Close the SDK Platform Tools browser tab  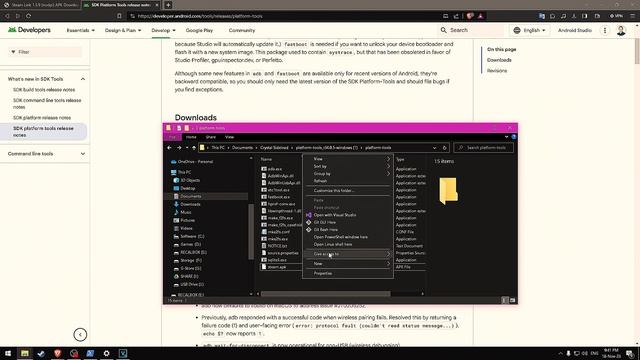[x=157, y=5]
